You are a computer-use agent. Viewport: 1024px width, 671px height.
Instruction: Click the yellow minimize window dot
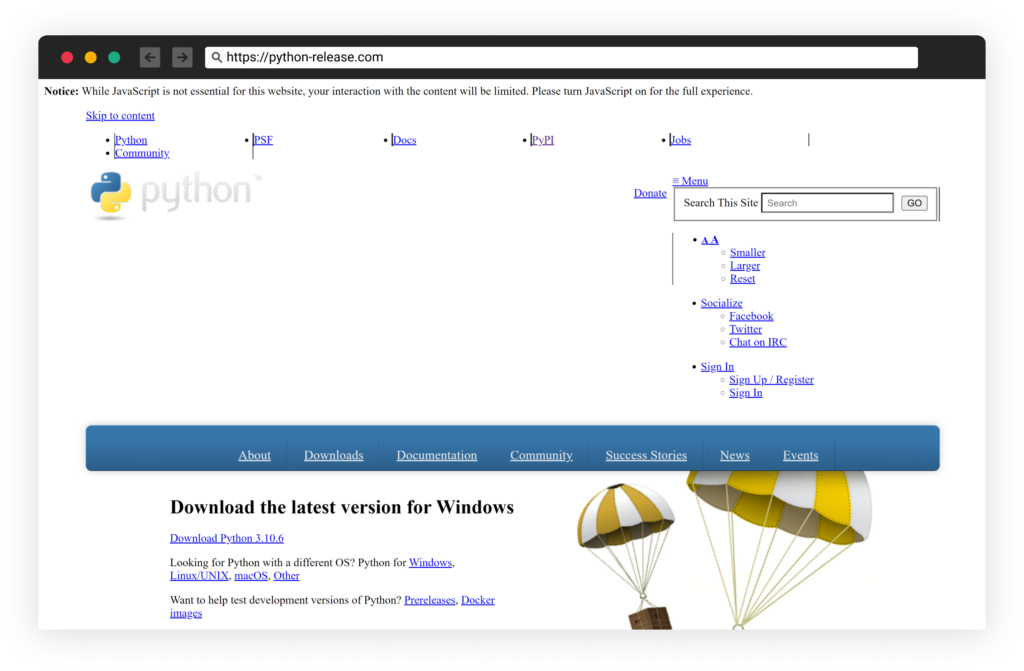[91, 57]
